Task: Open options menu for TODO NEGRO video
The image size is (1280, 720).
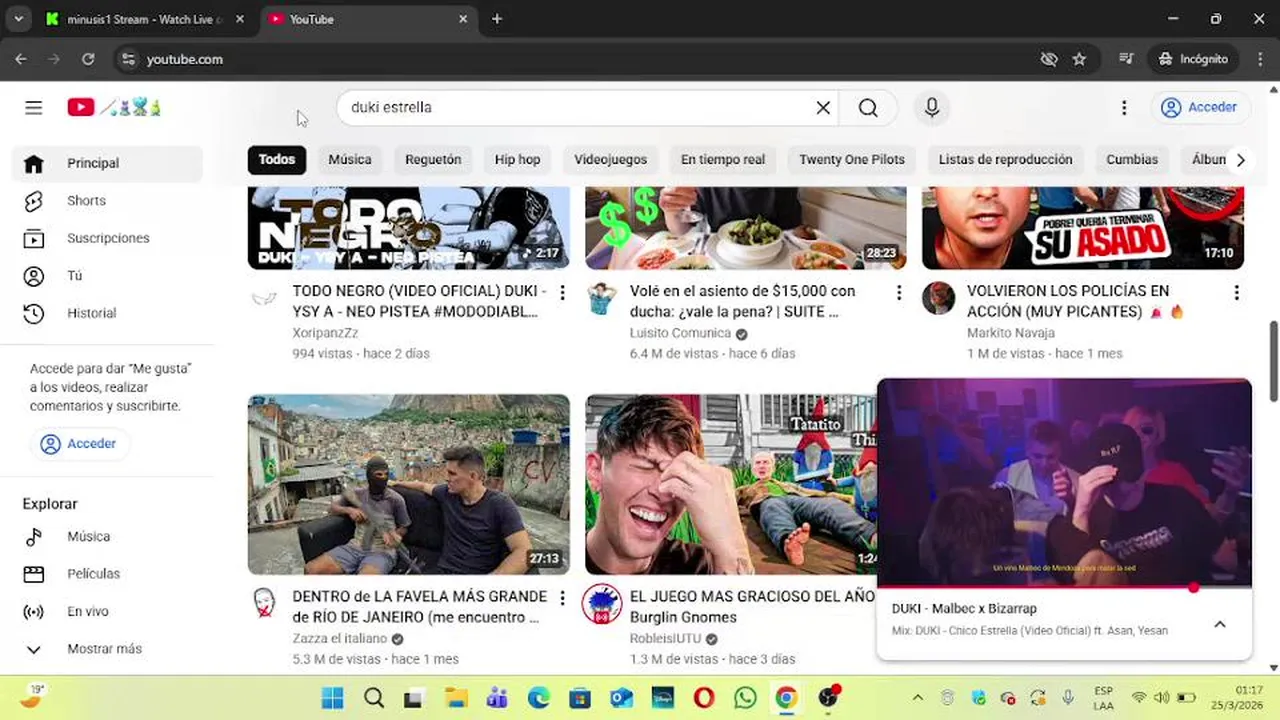Action: (x=562, y=293)
